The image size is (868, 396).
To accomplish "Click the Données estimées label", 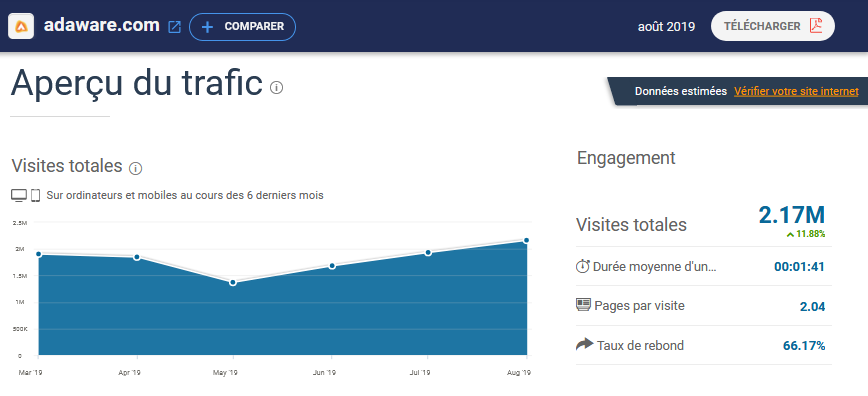I will pyautogui.click(x=681, y=91).
